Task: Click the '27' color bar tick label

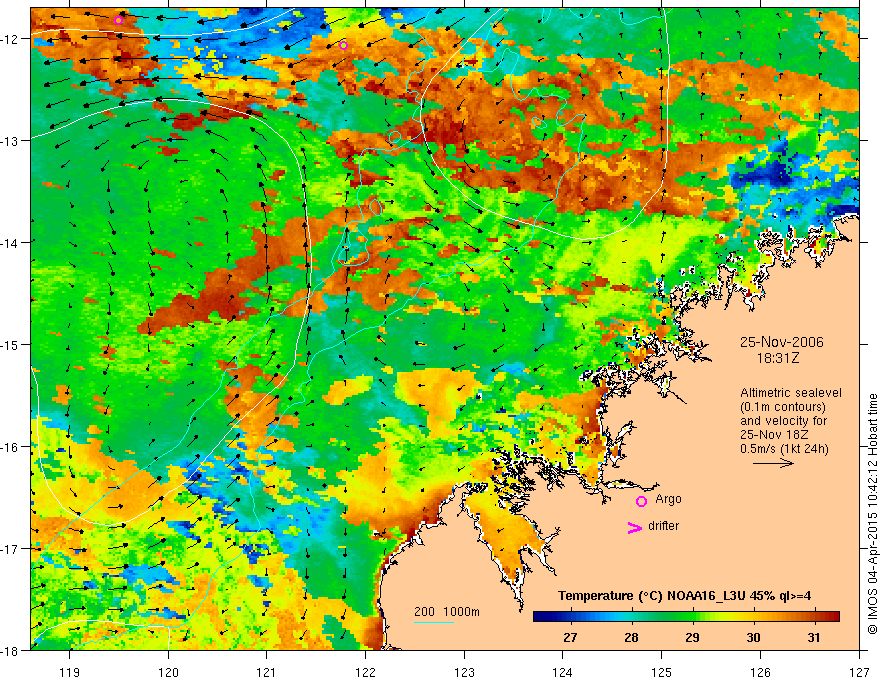Action: (x=570, y=637)
